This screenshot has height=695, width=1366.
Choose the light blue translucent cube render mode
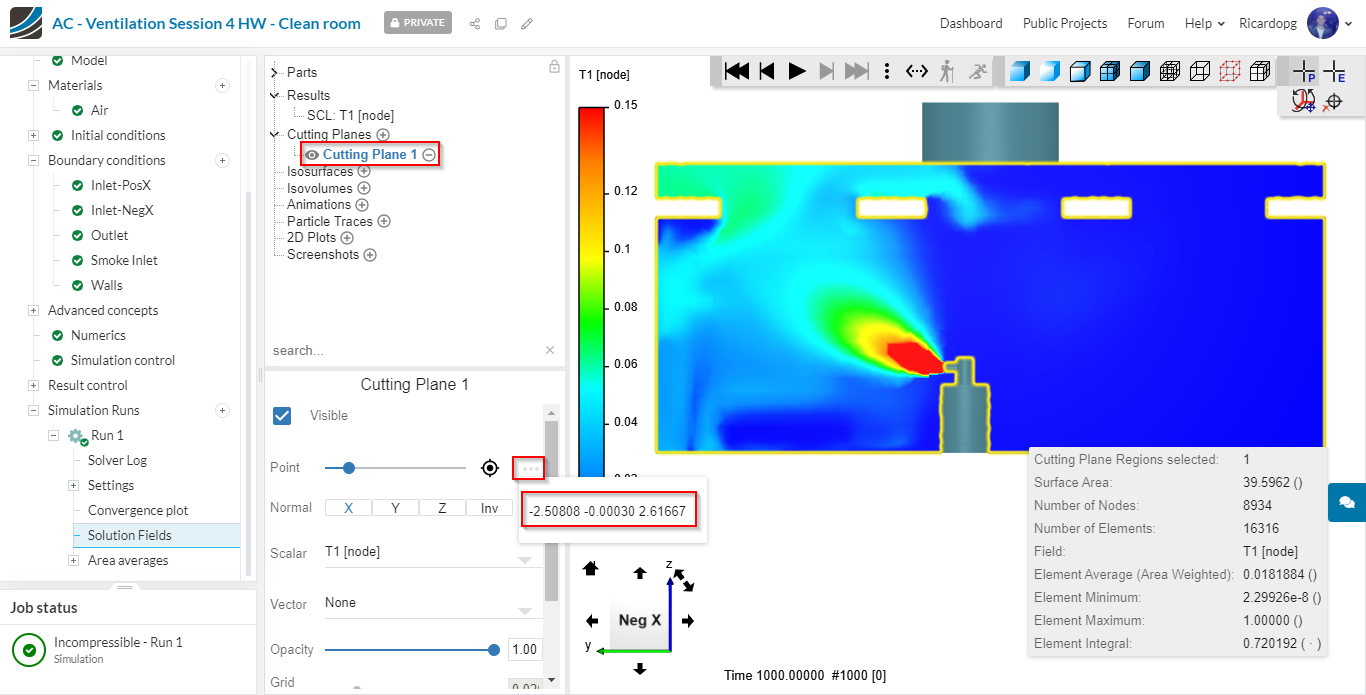click(x=1049, y=71)
